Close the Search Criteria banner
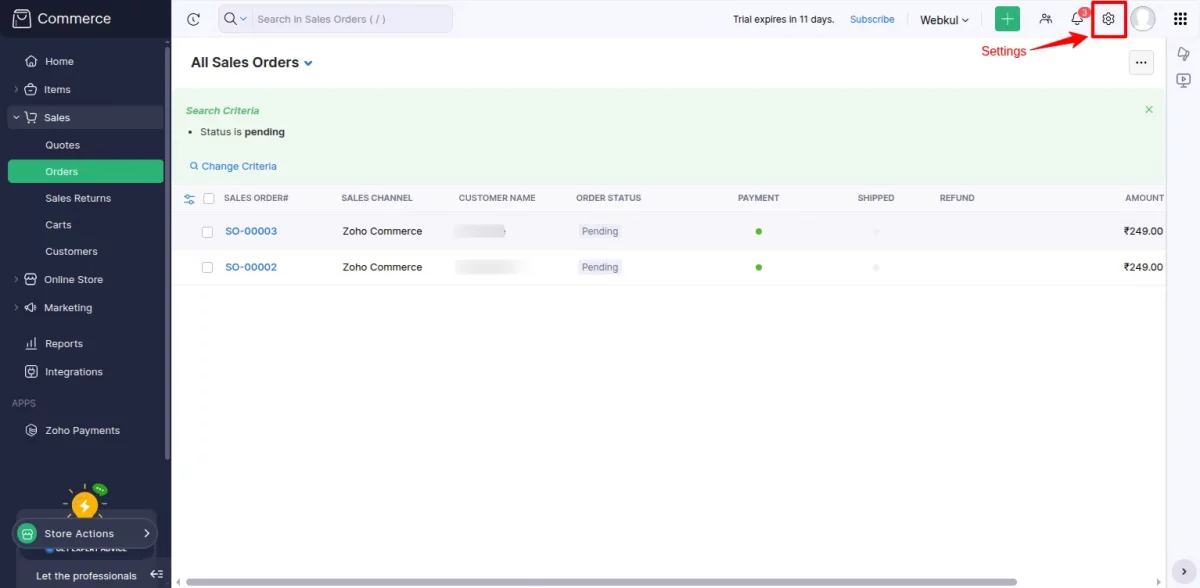Viewport: 1200px width, 588px height. tap(1149, 109)
